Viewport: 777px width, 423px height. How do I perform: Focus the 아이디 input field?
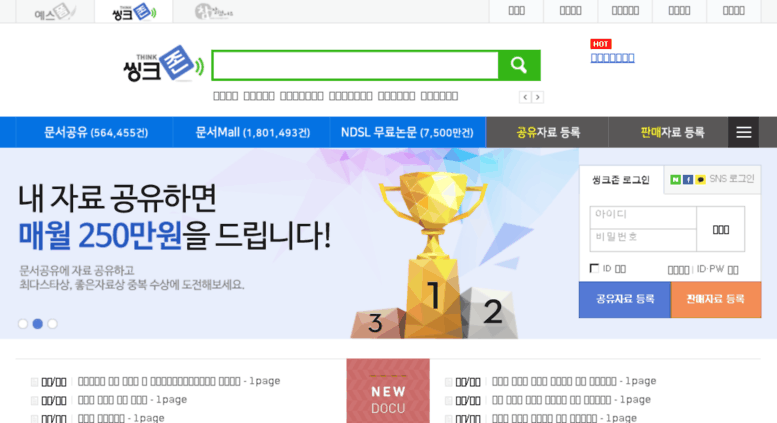click(643, 217)
